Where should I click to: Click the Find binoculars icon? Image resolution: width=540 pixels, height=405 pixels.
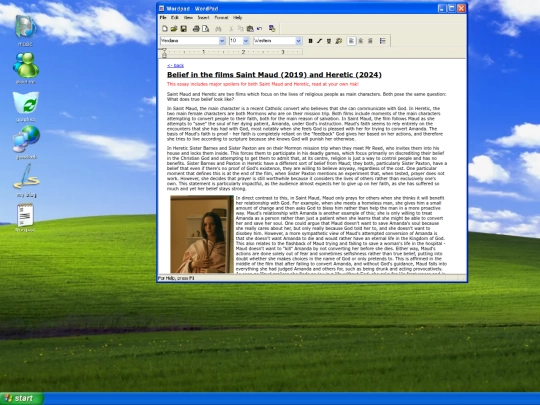coord(218,29)
